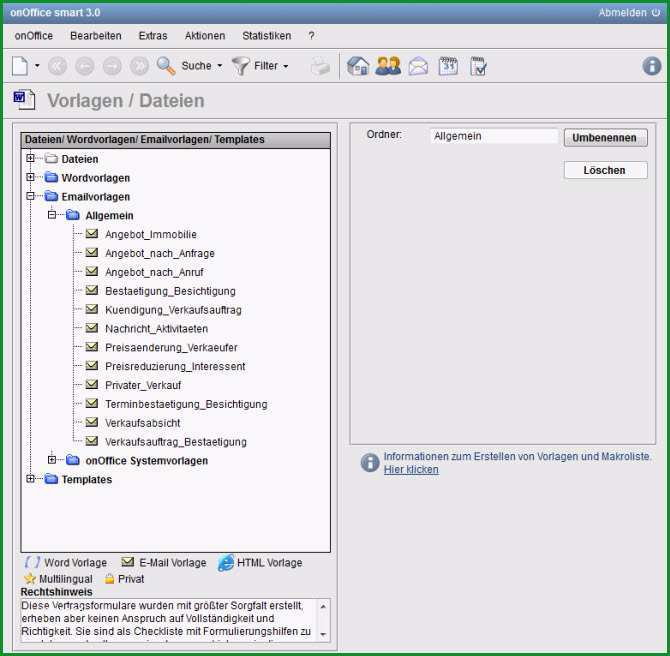Screen dimensions: 670x656
Task: Click info icon beside Informationen text
Action: pos(370,462)
